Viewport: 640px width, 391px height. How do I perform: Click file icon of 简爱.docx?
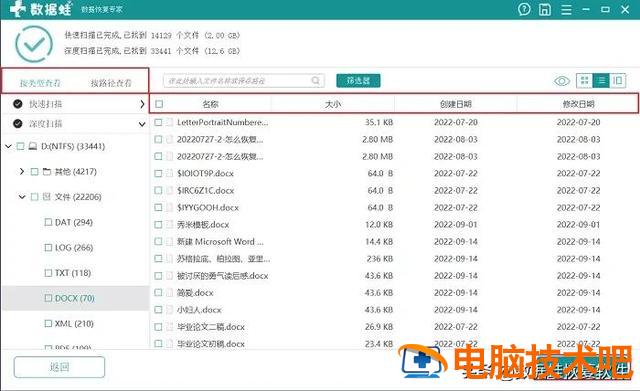click(169, 293)
